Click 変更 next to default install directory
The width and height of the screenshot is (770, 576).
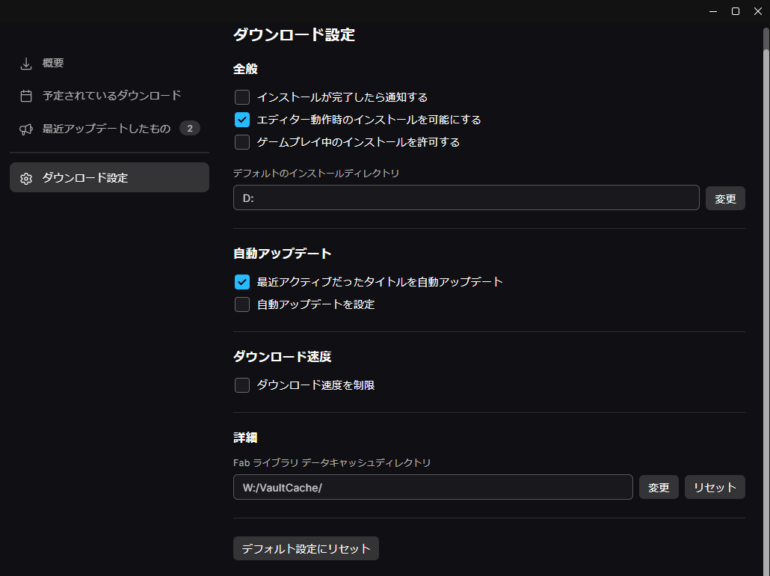coord(725,198)
